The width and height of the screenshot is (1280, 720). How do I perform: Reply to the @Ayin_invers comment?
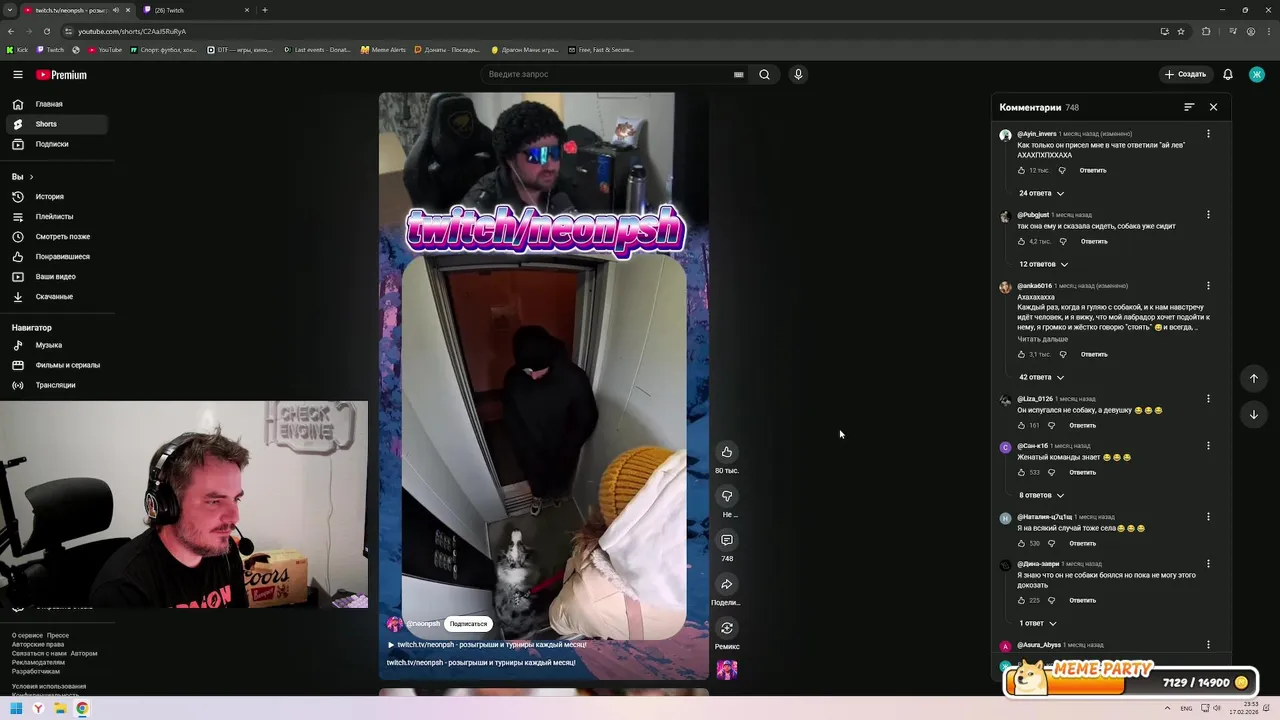click(x=1093, y=170)
